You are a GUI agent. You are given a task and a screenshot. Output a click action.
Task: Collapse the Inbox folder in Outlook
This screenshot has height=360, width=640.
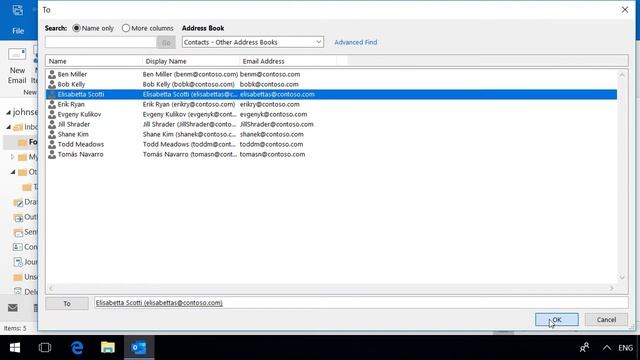click(x=8, y=127)
